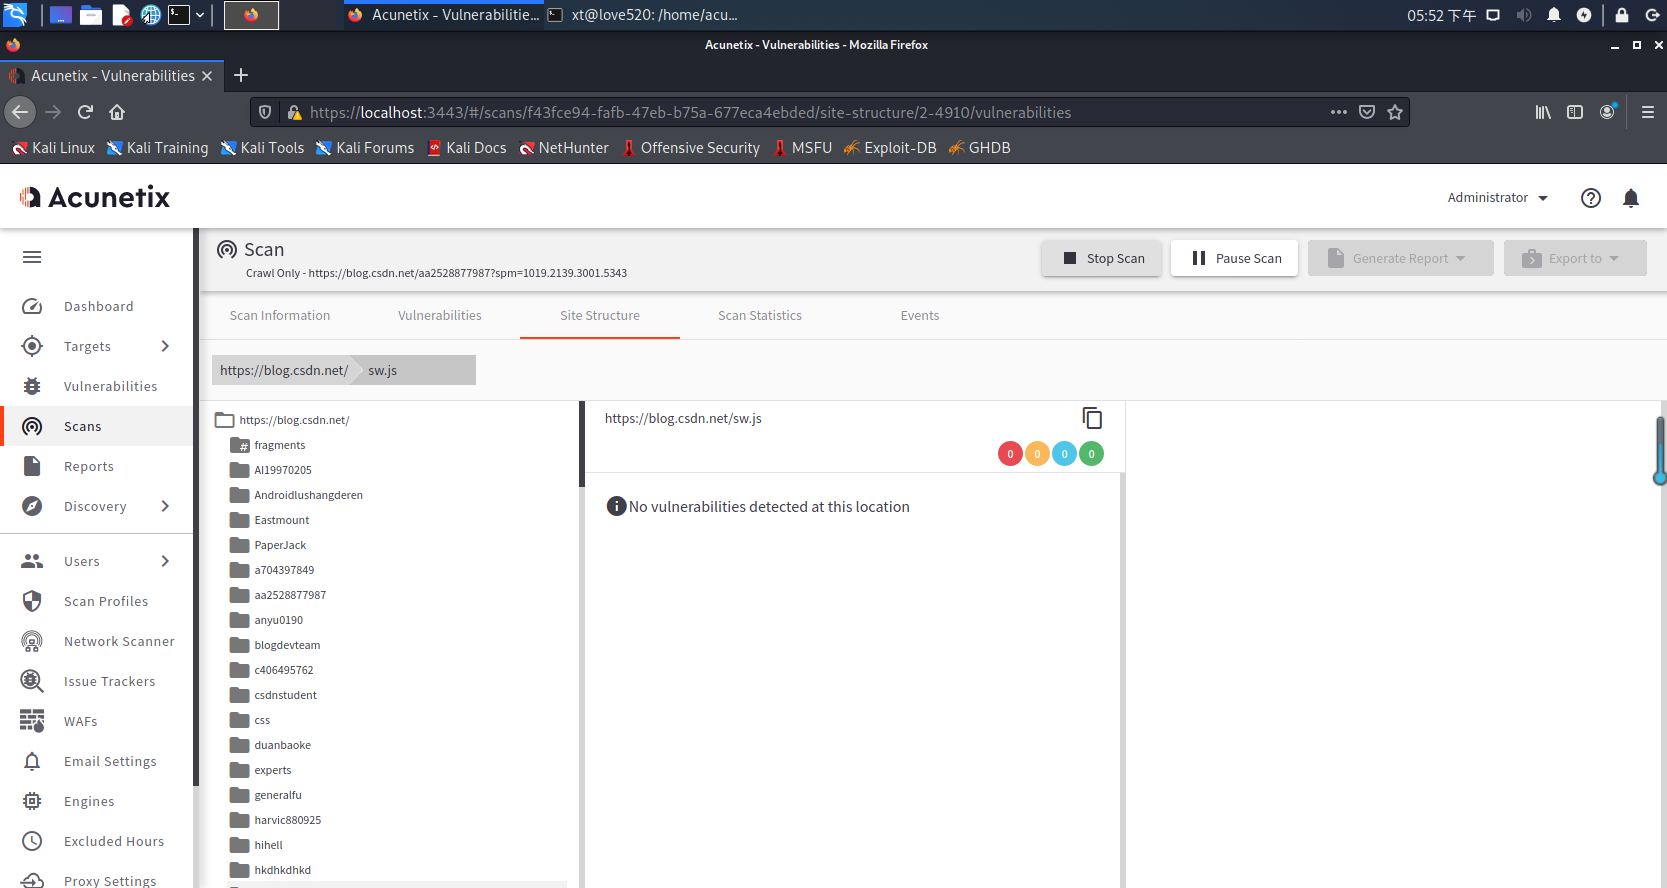
Task: Open Acunetix notifications bell
Action: pos(1631,198)
